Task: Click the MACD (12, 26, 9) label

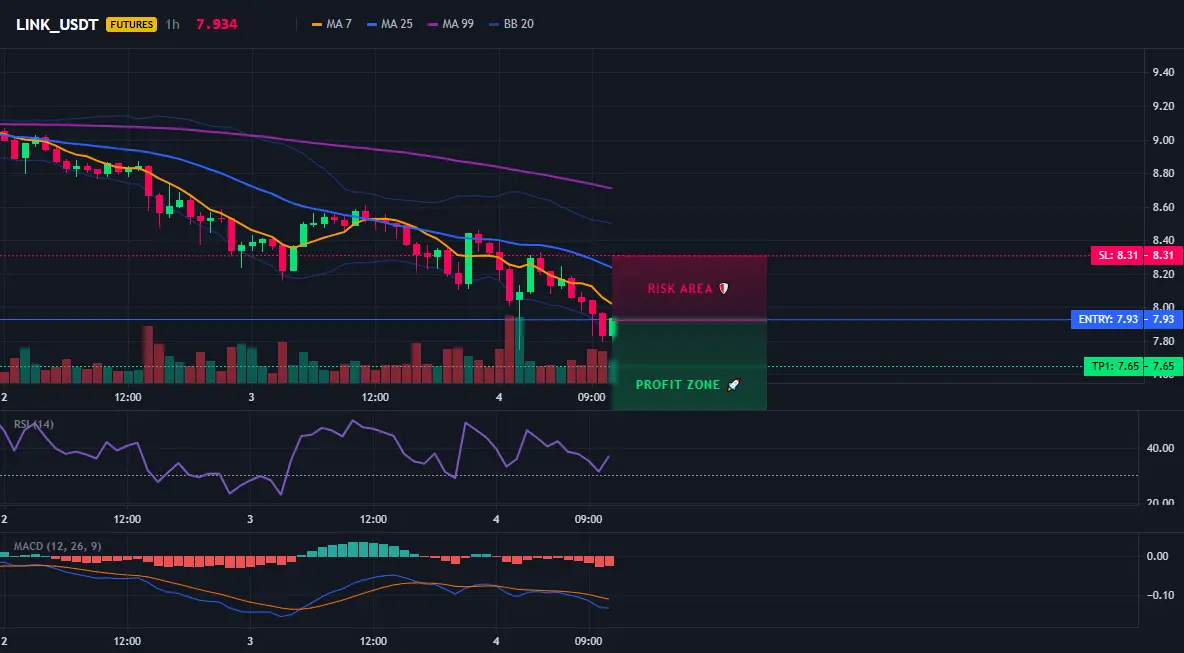Action: click(x=57, y=546)
